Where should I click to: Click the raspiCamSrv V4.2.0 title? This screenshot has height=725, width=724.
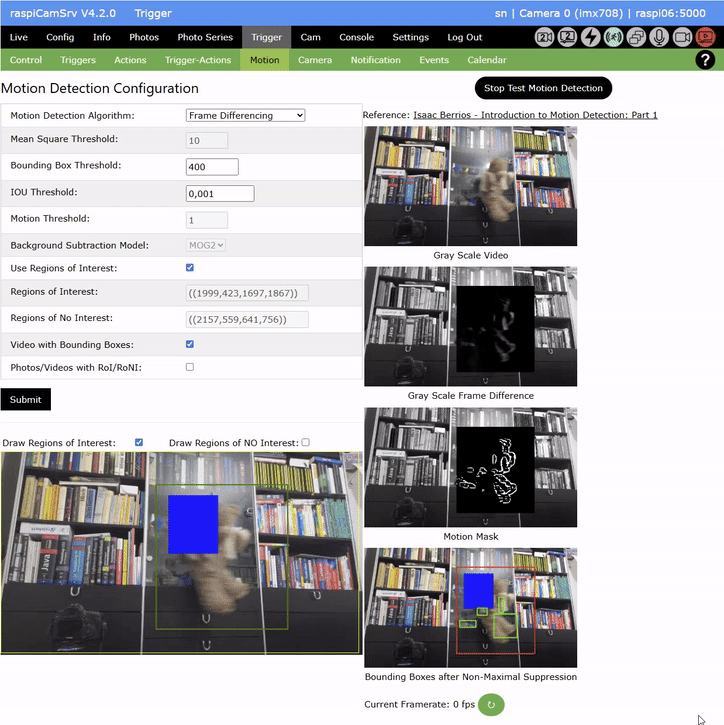point(63,13)
